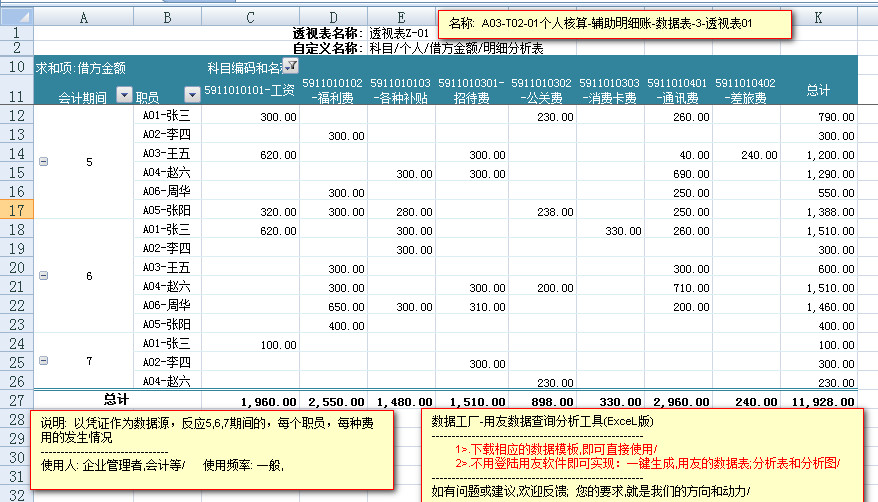Click the Select All corner box

(x=16, y=18)
